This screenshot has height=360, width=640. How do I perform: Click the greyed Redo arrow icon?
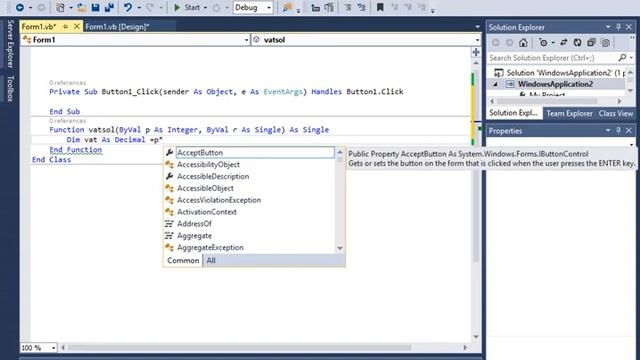coord(150,7)
